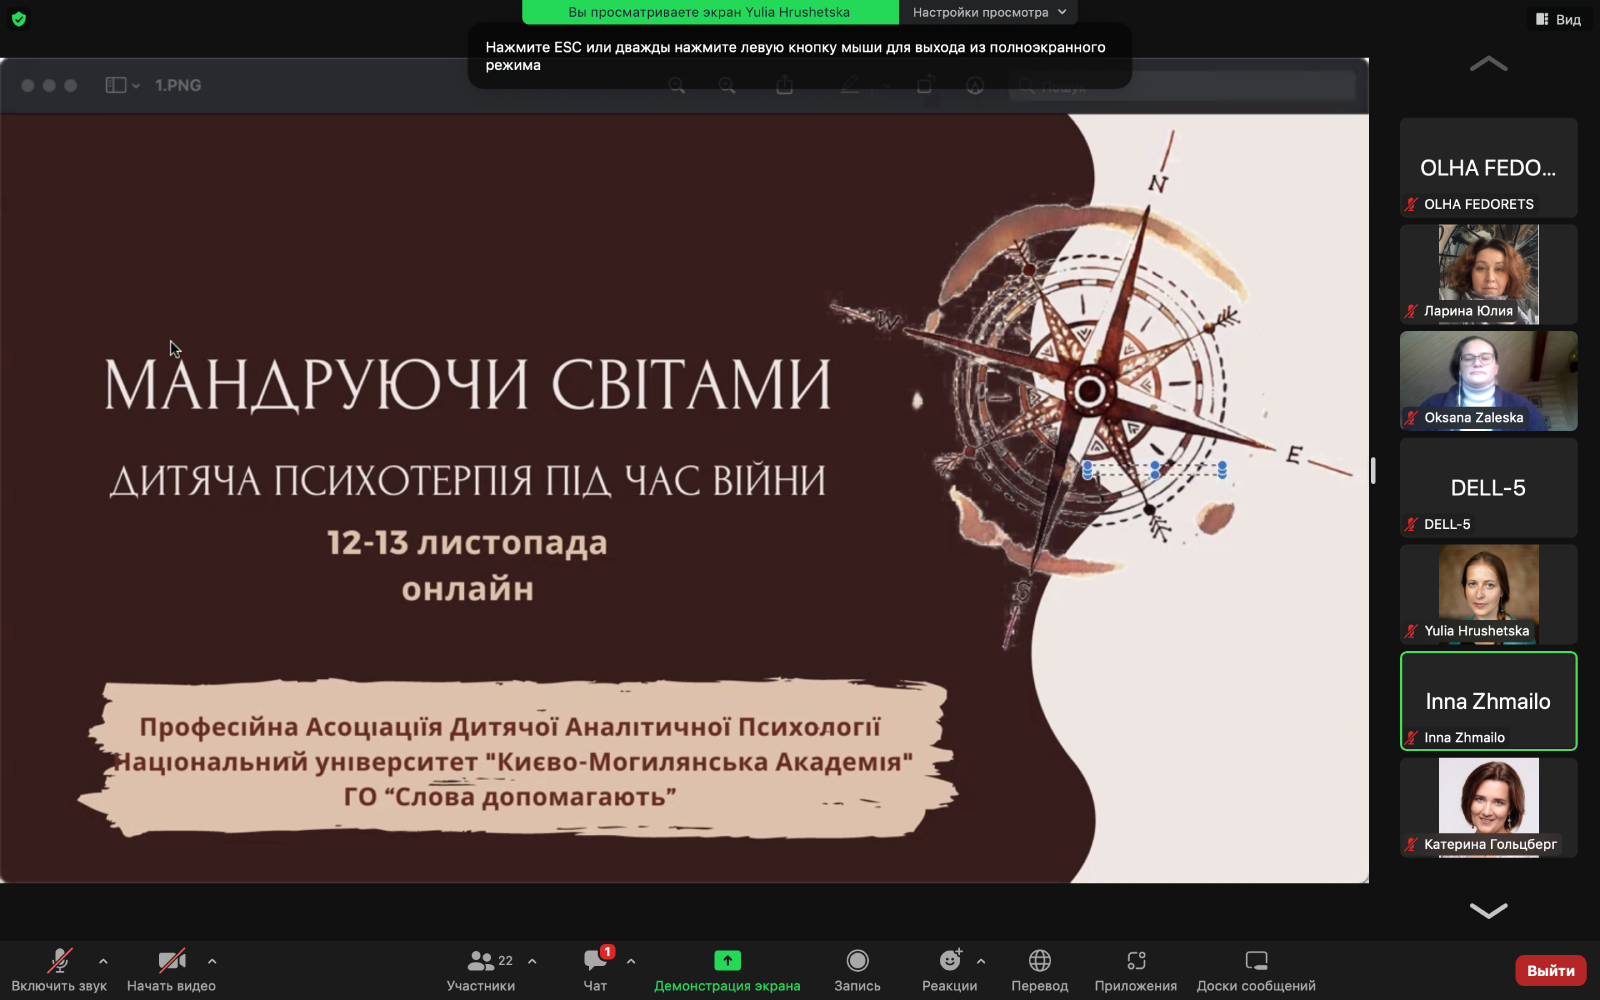This screenshot has width=1600, height=1000.
Task: Open the Participants panel icon
Action: (481, 961)
